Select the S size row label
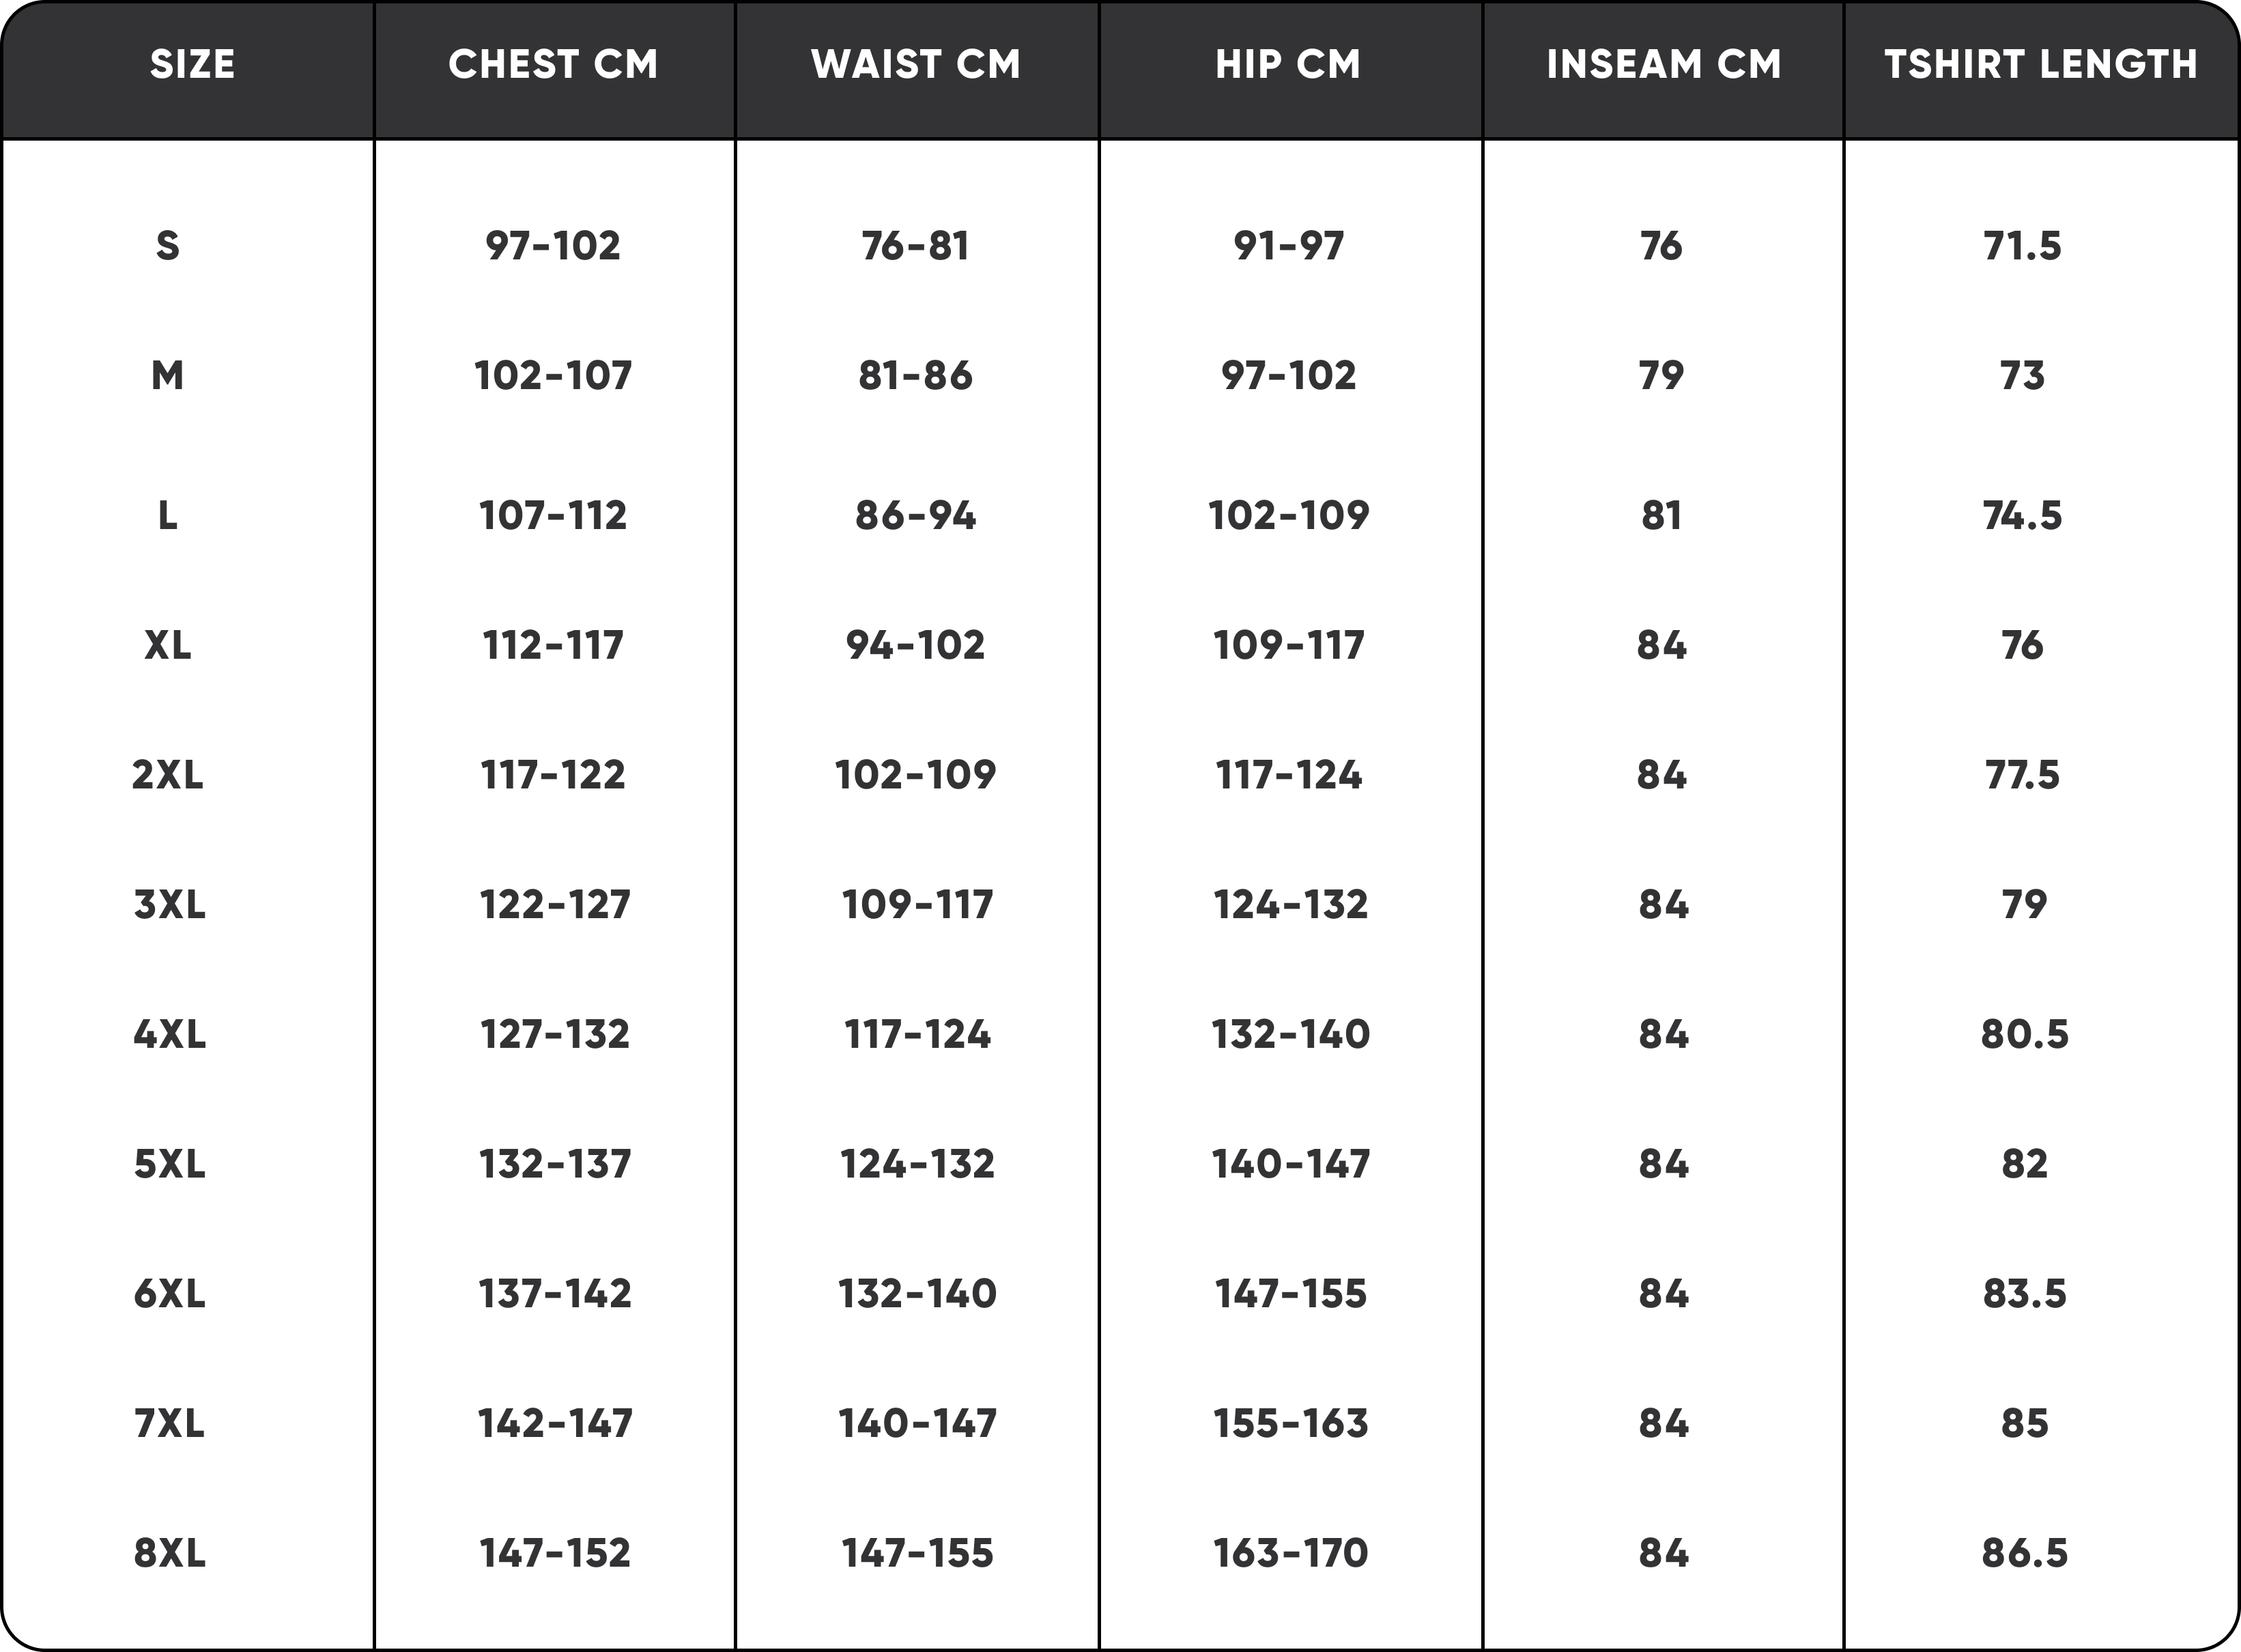The height and width of the screenshot is (1652, 2241). (x=168, y=246)
